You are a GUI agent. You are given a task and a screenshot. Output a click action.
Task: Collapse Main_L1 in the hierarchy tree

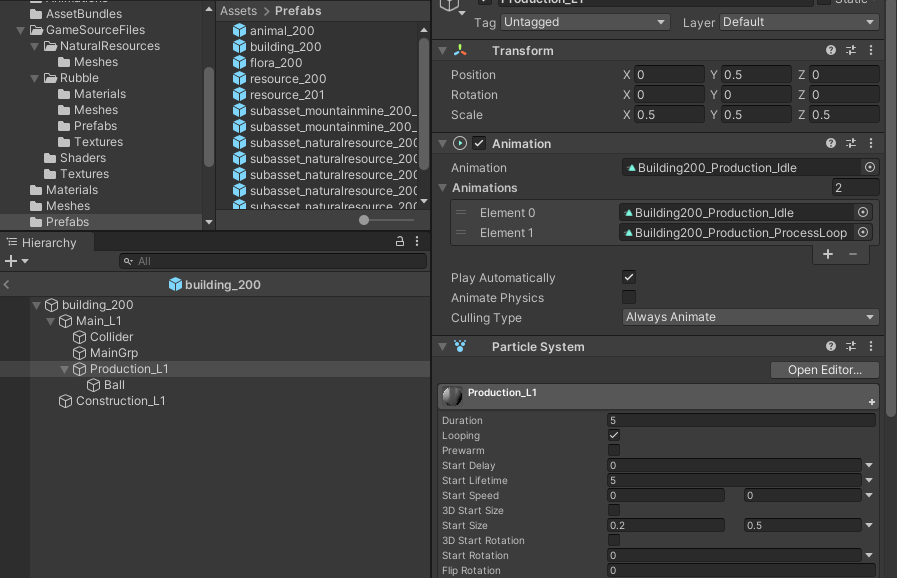point(50,321)
